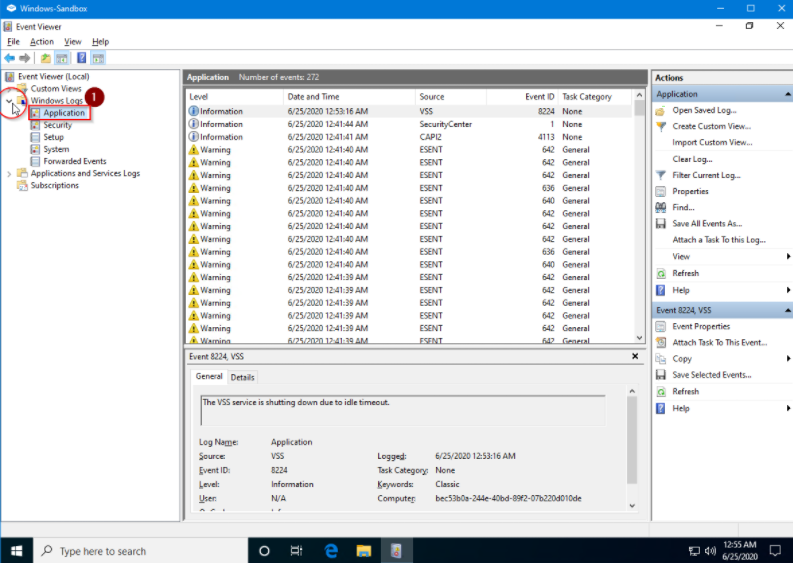Click Save All Events As disk icon
Image resolution: width=793 pixels, height=563 pixels.
pyautogui.click(x=661, y=224)
